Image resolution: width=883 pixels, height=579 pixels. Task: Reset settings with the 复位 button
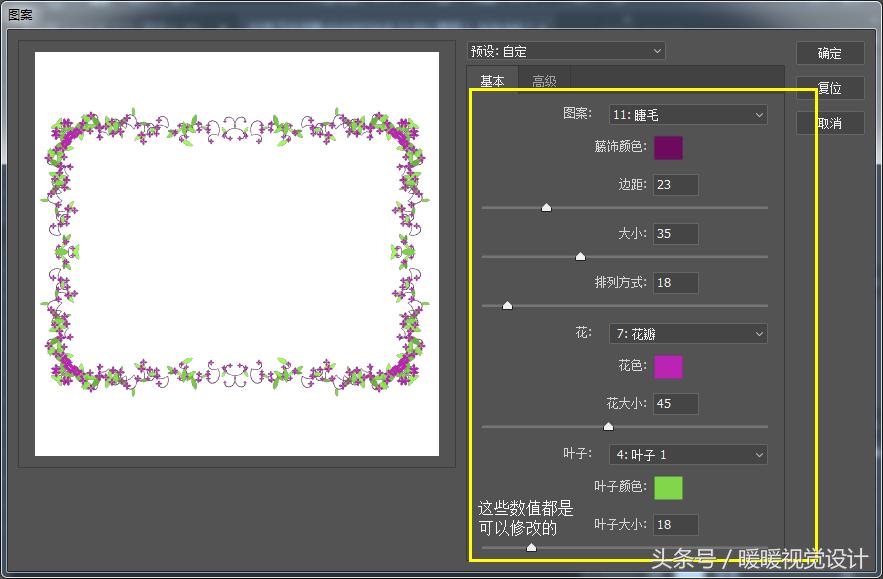click(x=830, y=88)
